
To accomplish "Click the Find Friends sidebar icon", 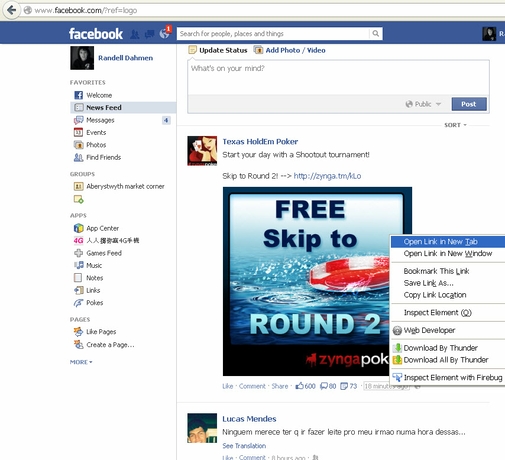I will (78, 157).
